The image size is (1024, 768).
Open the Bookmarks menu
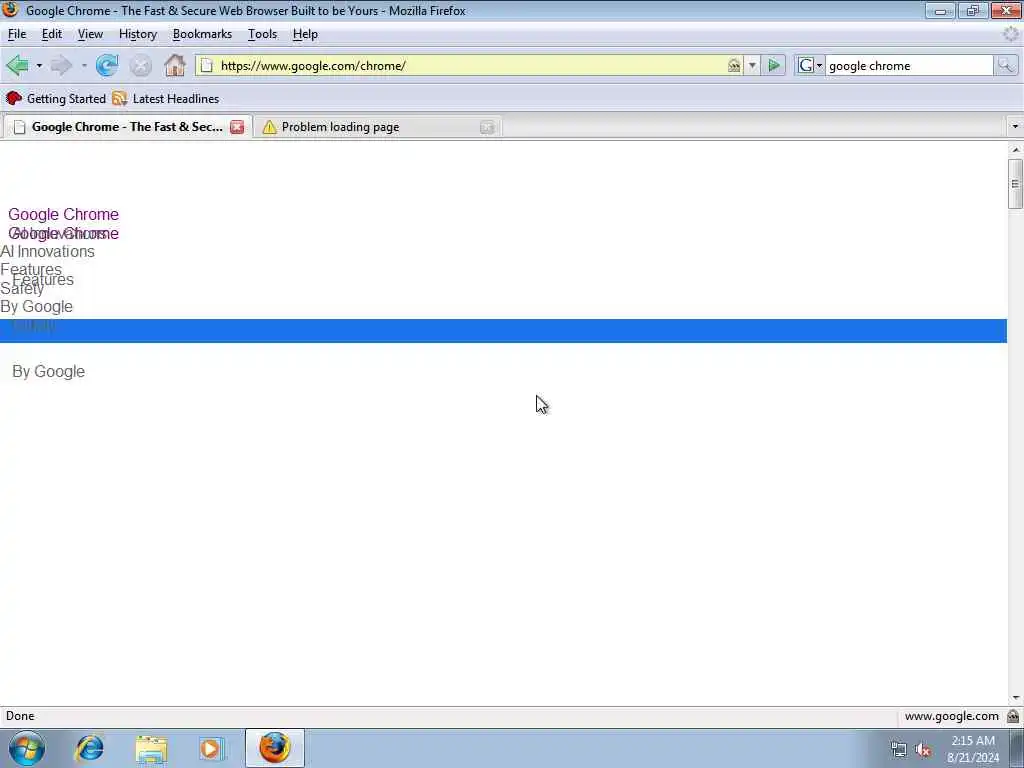[x=202, y=34]
